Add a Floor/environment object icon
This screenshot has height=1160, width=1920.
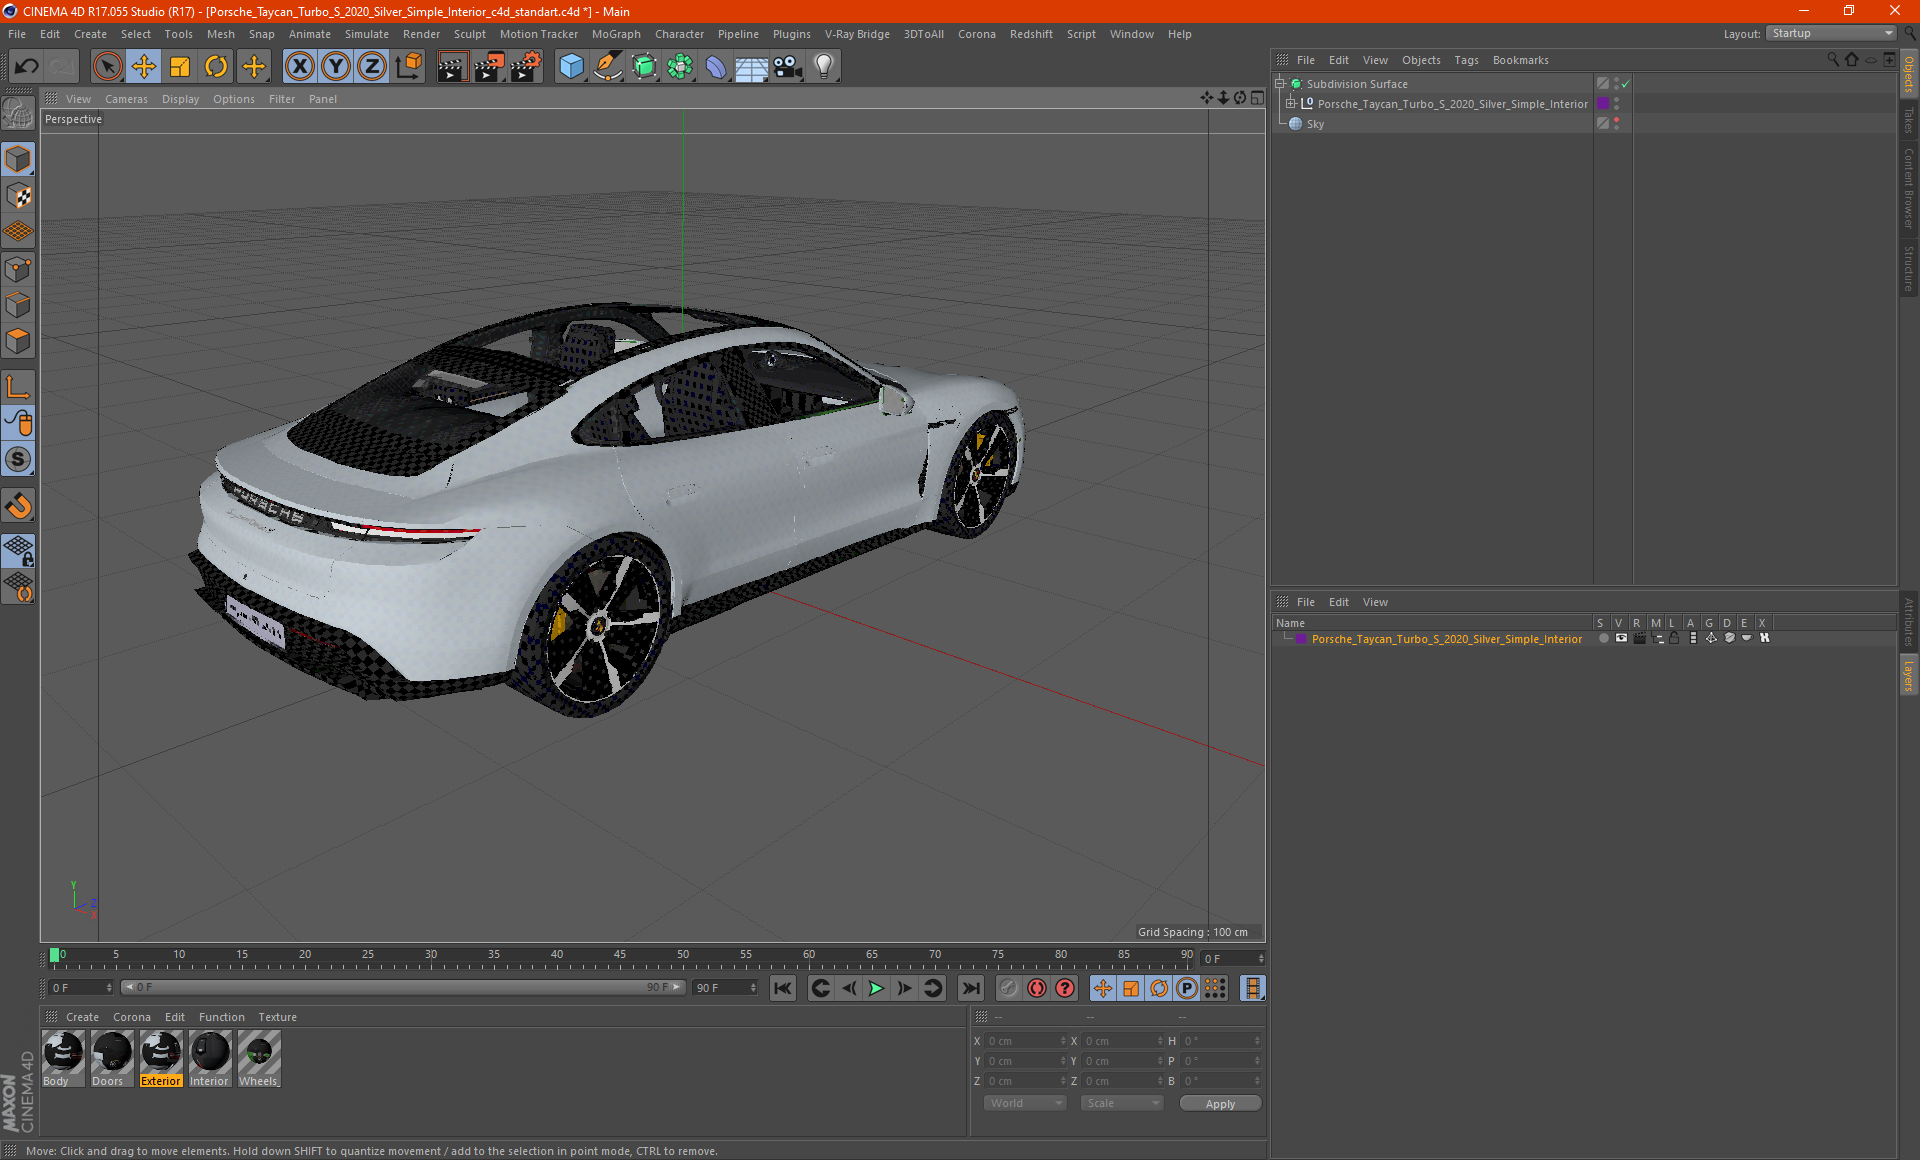tap(752, 67)
